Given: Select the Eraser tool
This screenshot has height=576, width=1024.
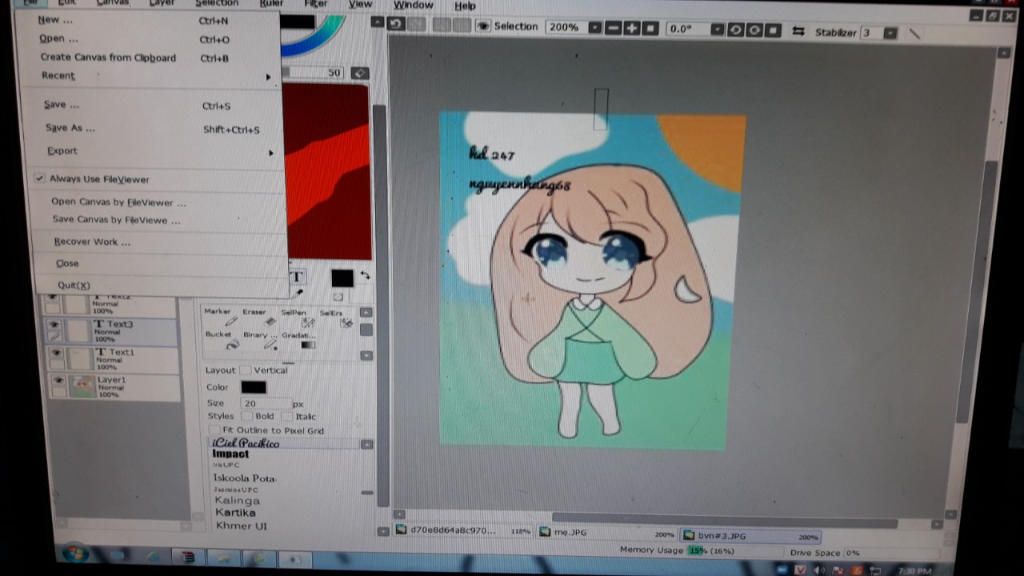Looking at the screenshot, I should click(269, 321).
